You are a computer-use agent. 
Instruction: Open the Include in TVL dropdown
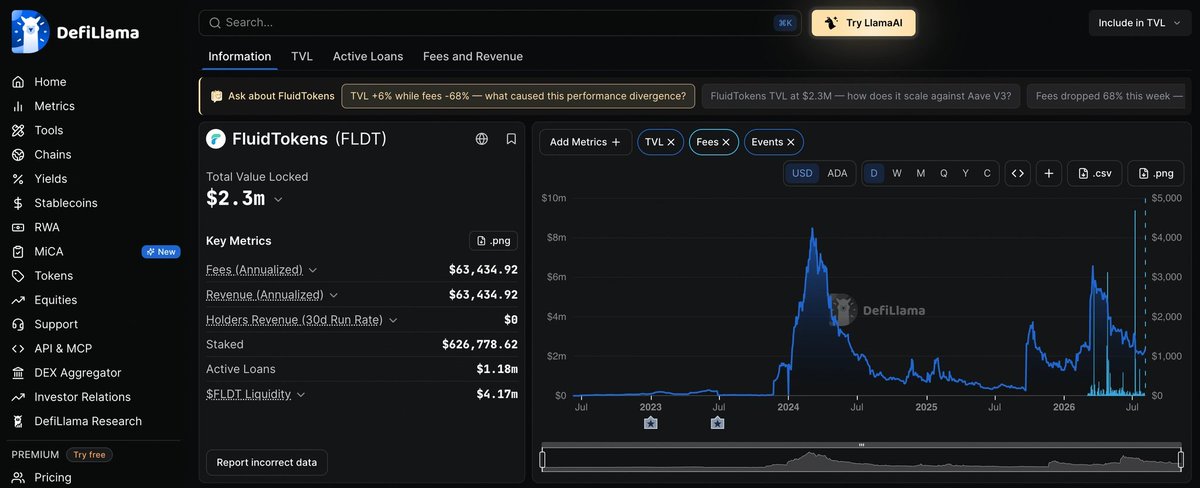tap(1139, 23)
